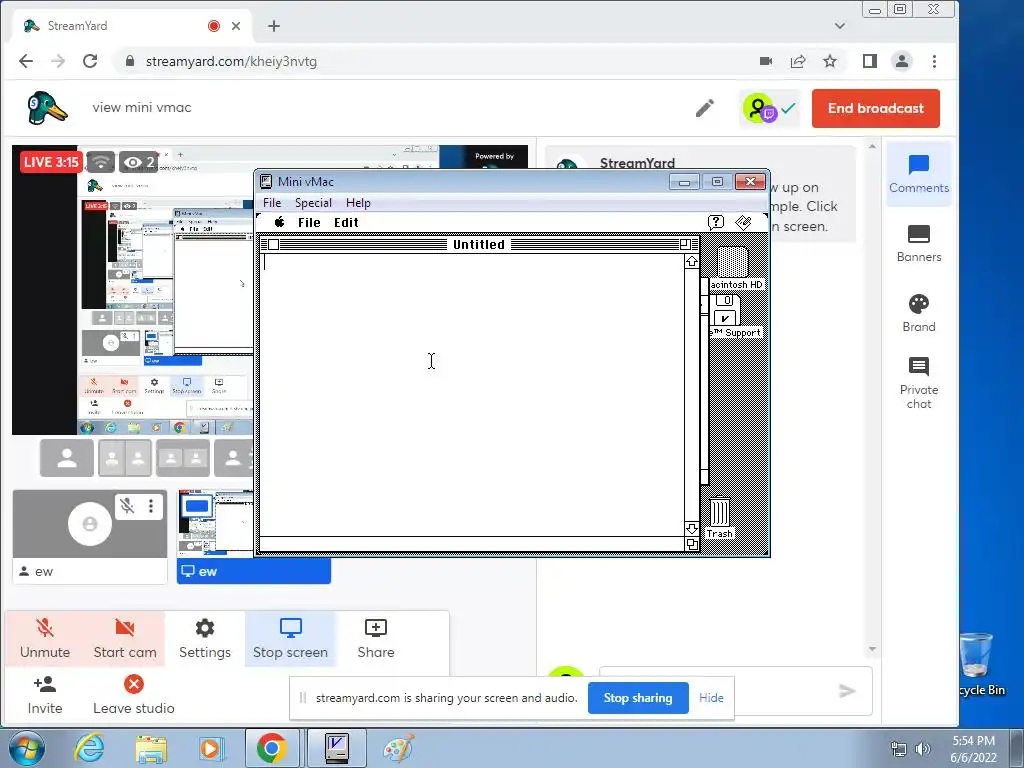
Task: Reload the StreamYard page
Action: click(90, 61)
